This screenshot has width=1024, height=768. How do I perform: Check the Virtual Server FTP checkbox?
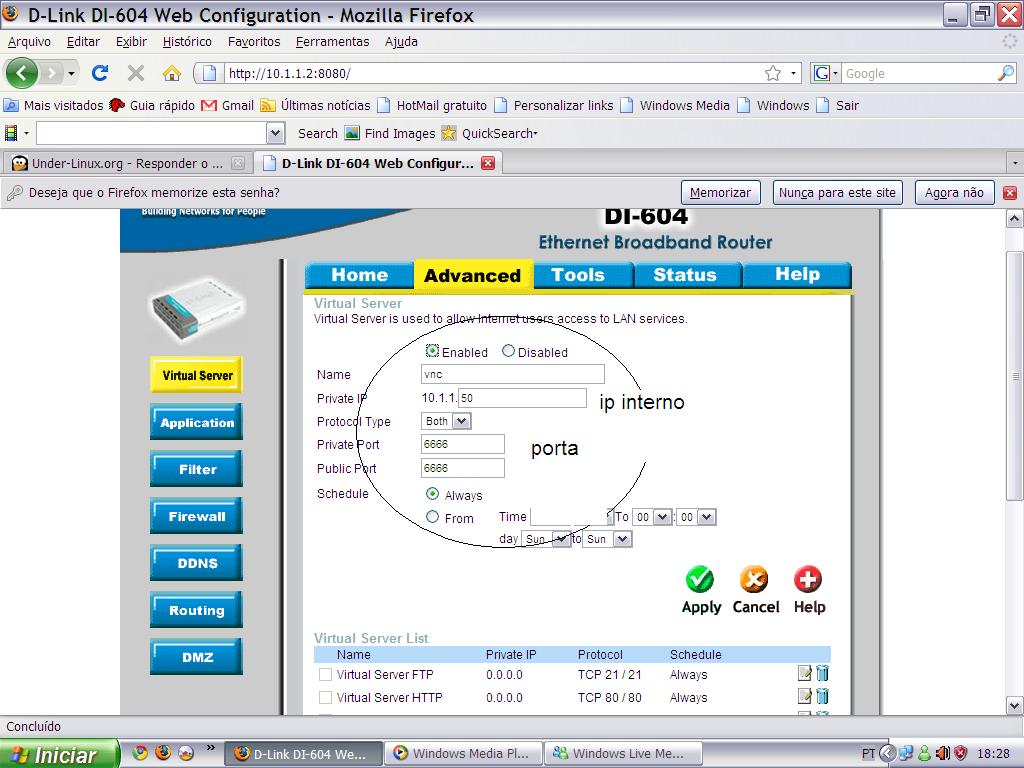(x=325, y=674)
